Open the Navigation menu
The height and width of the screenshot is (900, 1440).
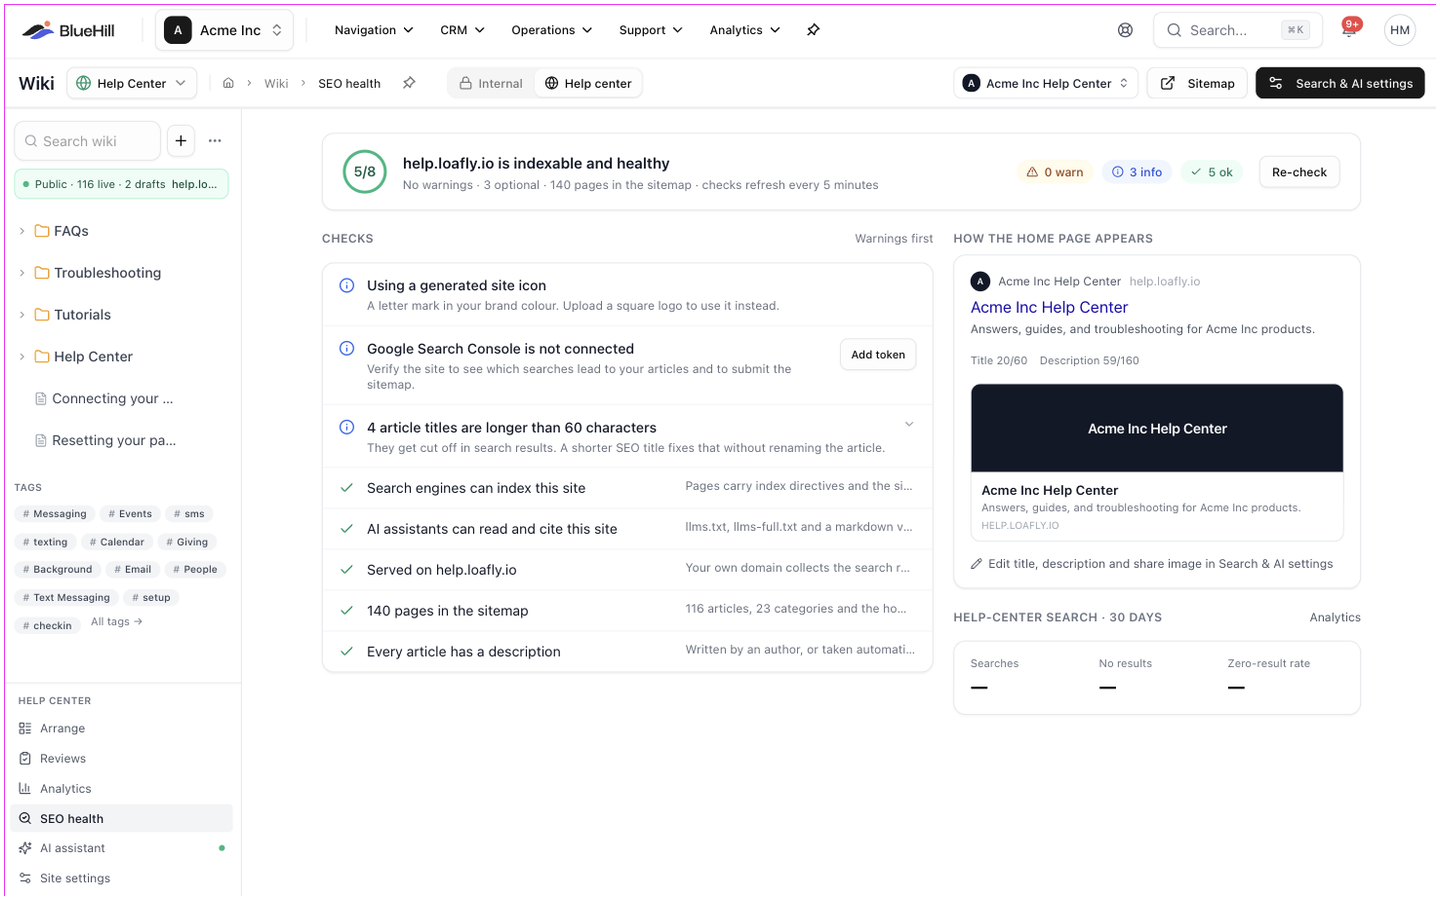(374, 30)
